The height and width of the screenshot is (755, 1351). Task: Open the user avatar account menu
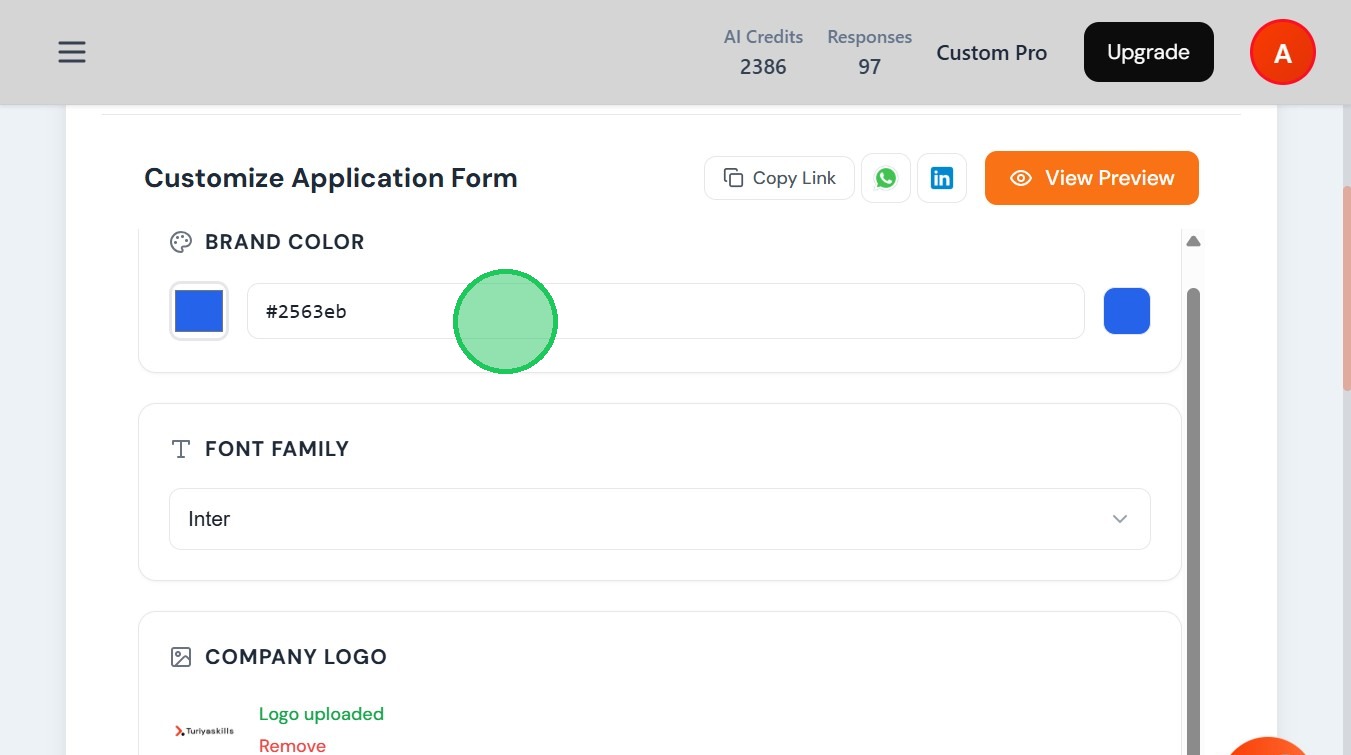1282,53
